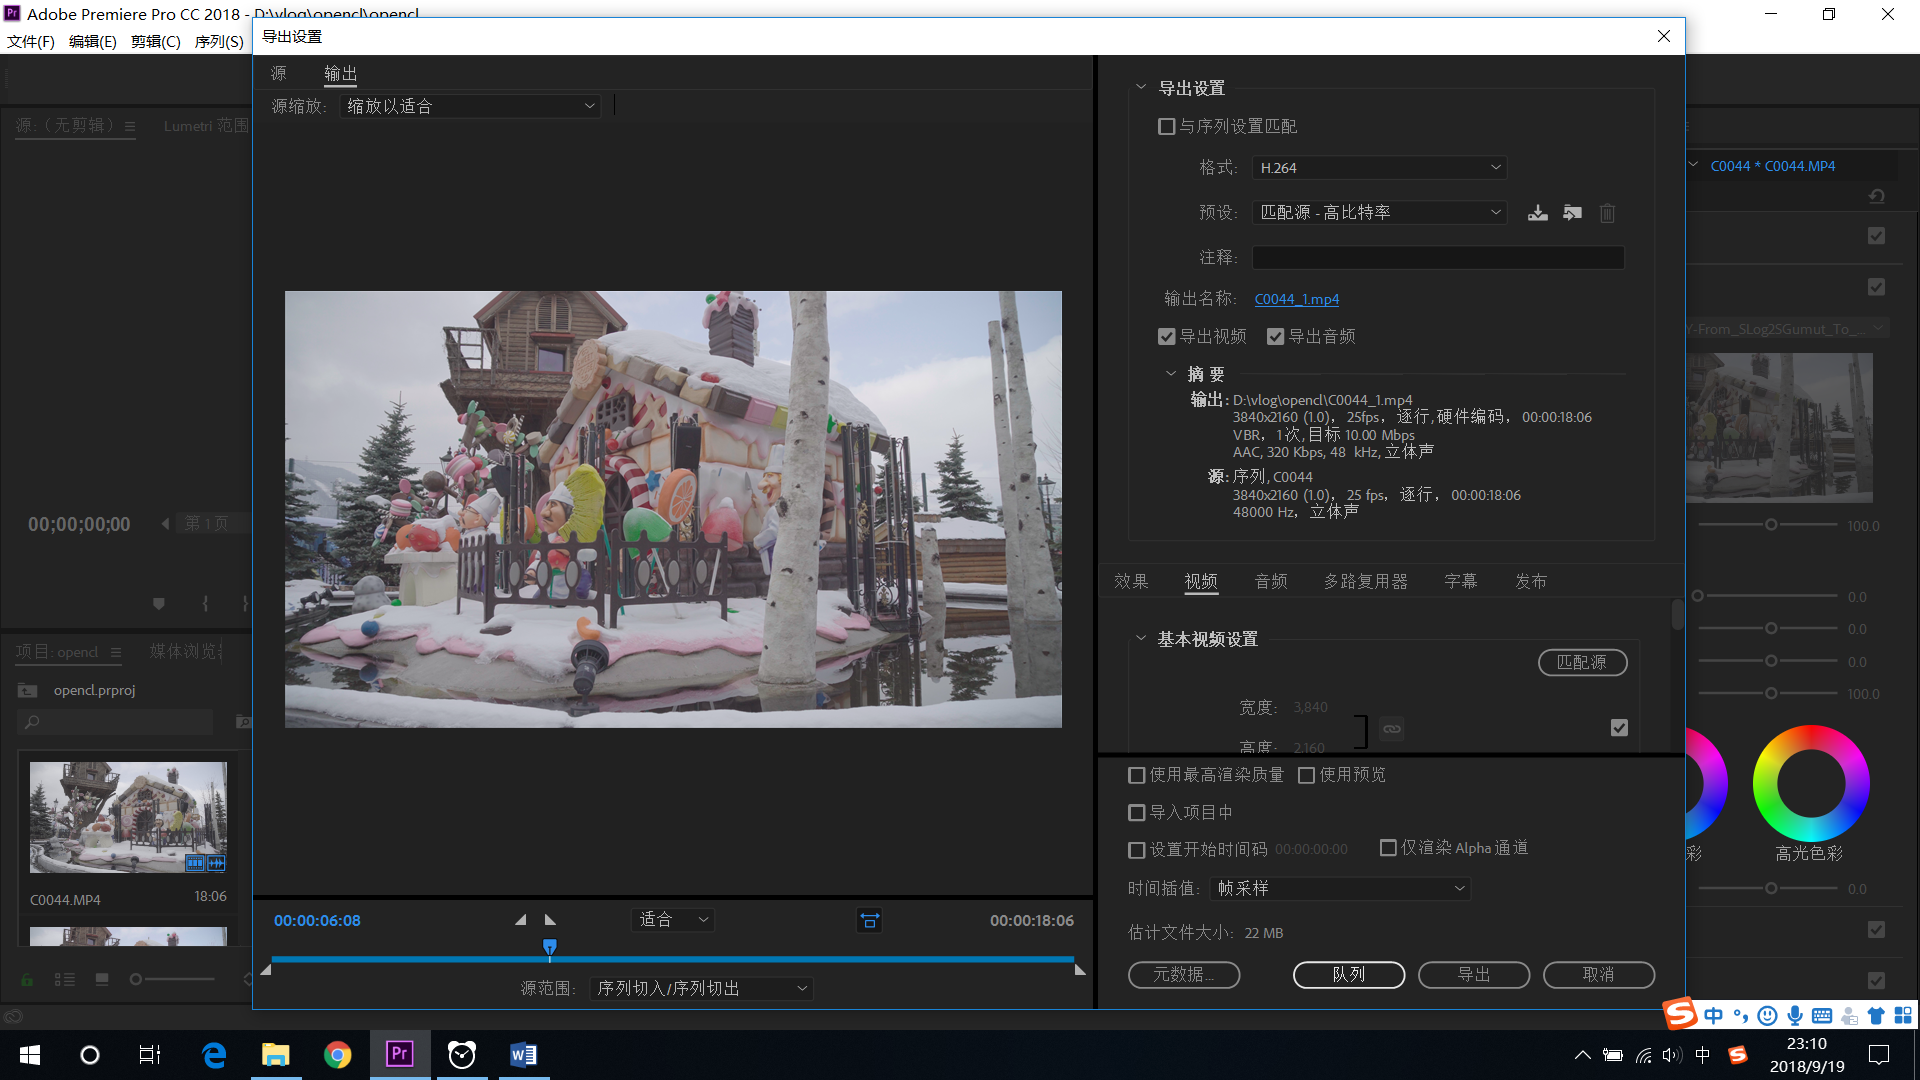Image resolution: width=1920 pixels, height=1080 pixels.
Task: Click the 高光色彩 color wheel
Action: (x=1811, y=784)
